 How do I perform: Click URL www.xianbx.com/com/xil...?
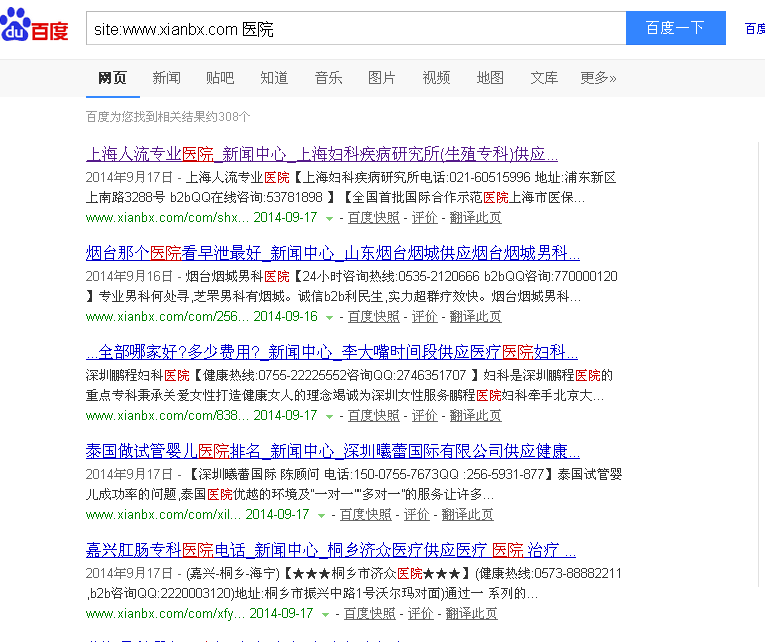[x=163, y=515]
